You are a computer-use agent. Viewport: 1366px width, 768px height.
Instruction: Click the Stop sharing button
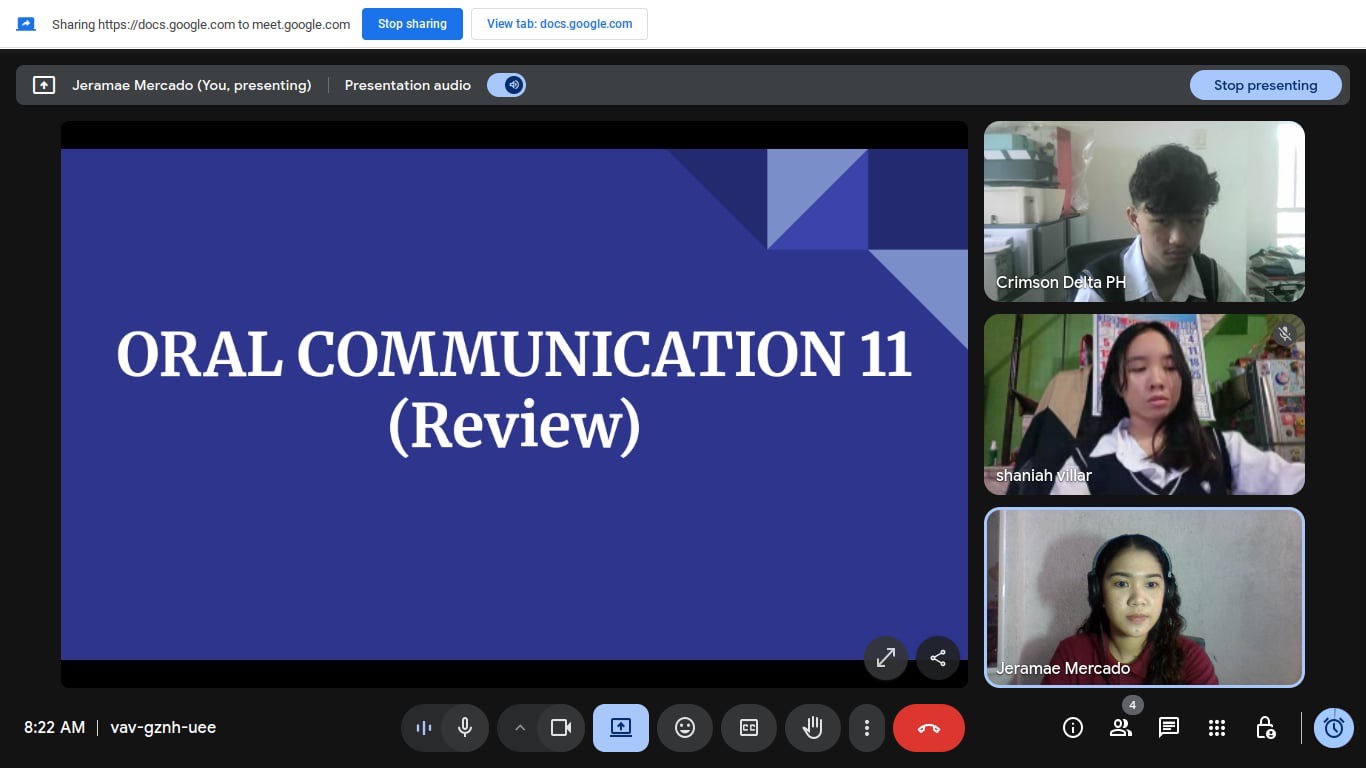412,24
